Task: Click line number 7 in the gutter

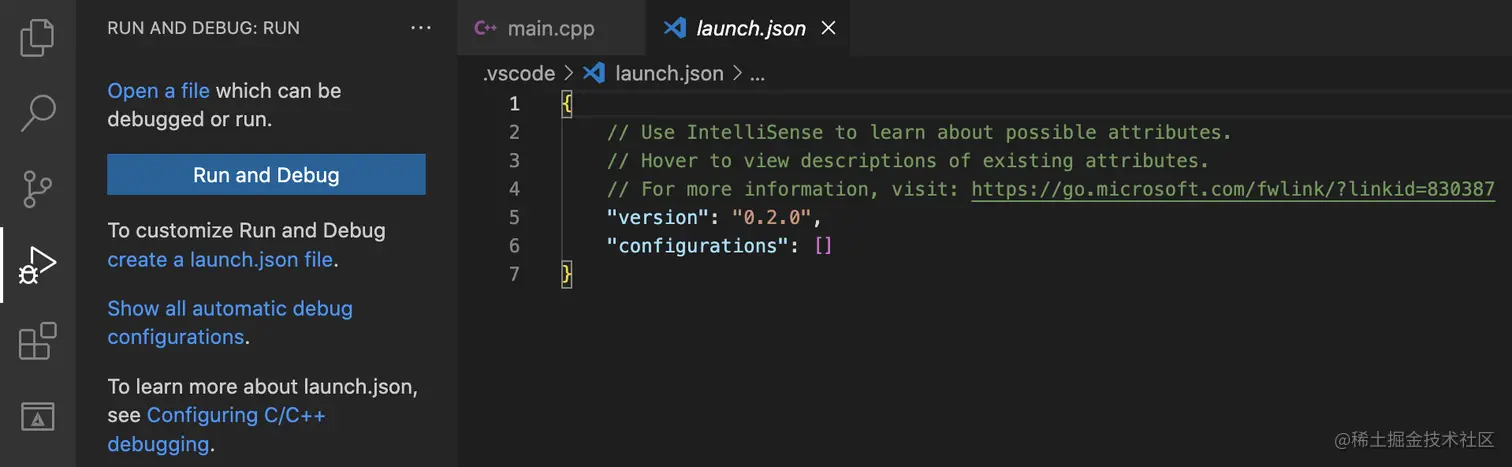Action: pos(514,274)
